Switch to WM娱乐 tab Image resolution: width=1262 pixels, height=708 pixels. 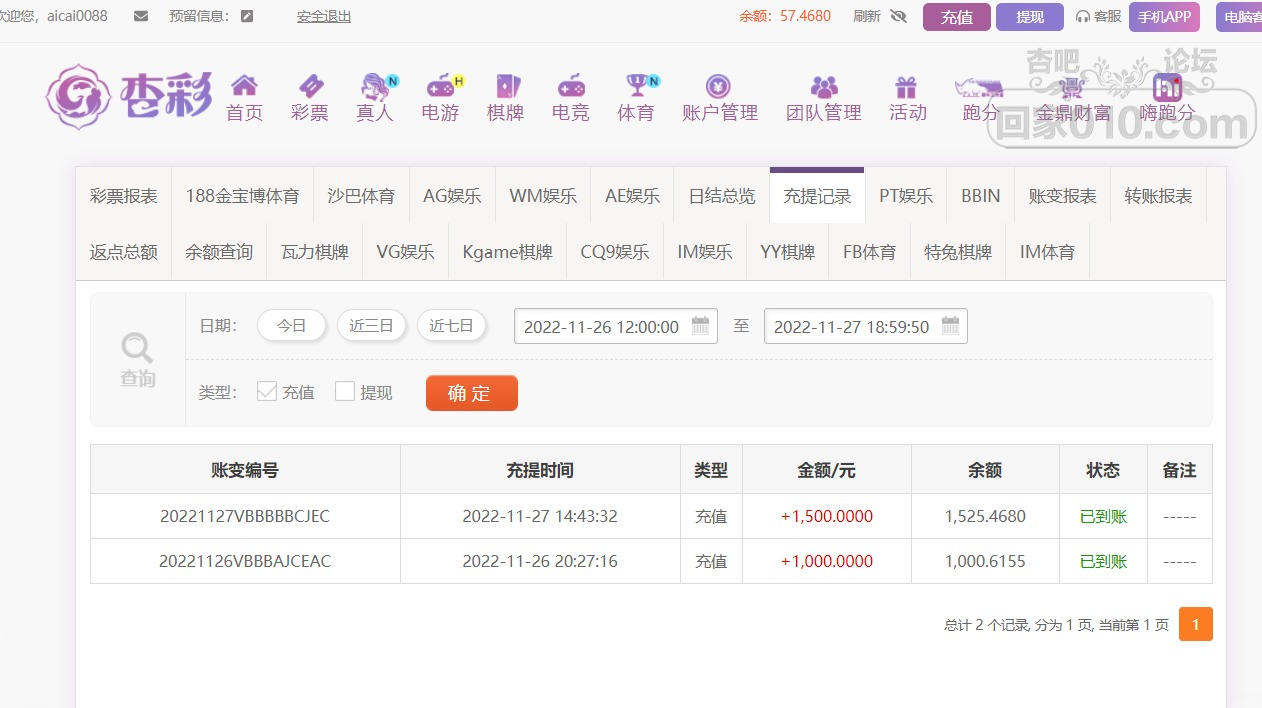point(543,196)
